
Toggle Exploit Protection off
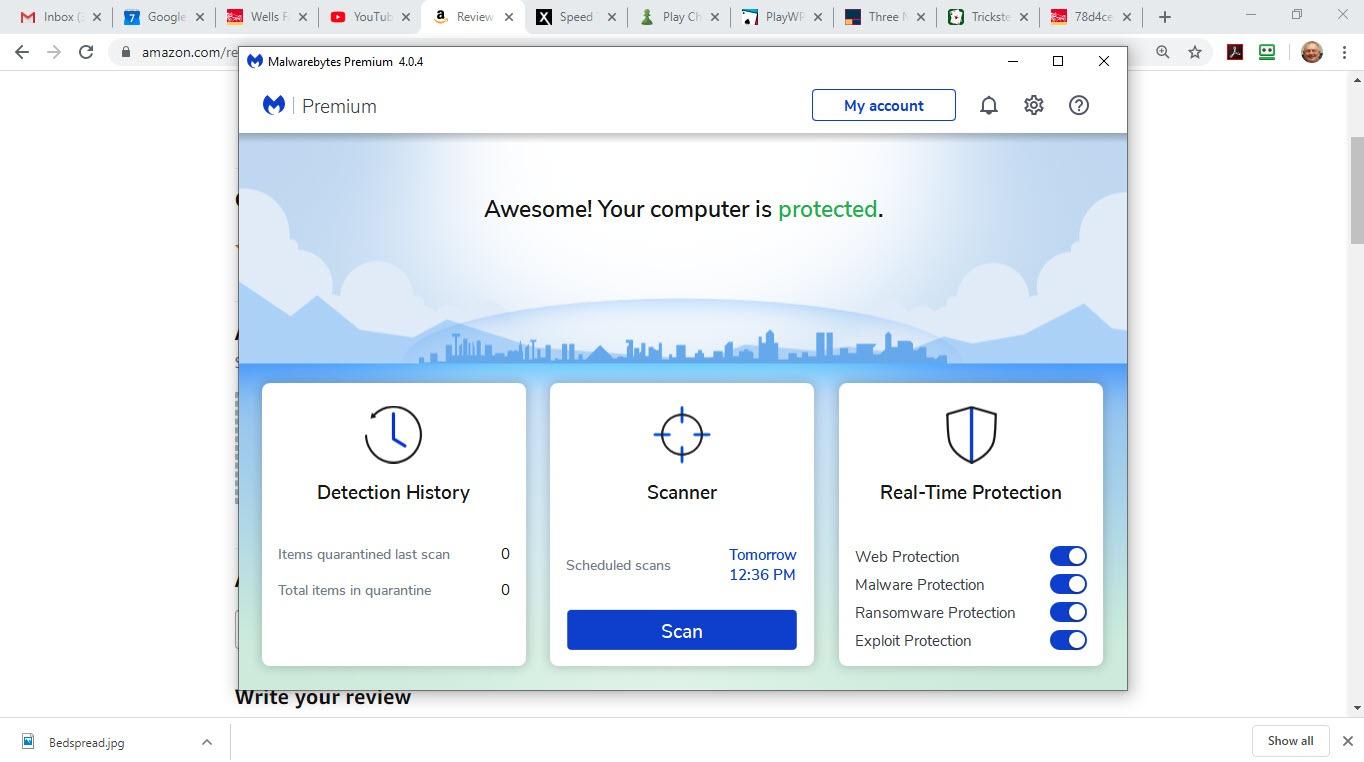(x=1068, y=639)
